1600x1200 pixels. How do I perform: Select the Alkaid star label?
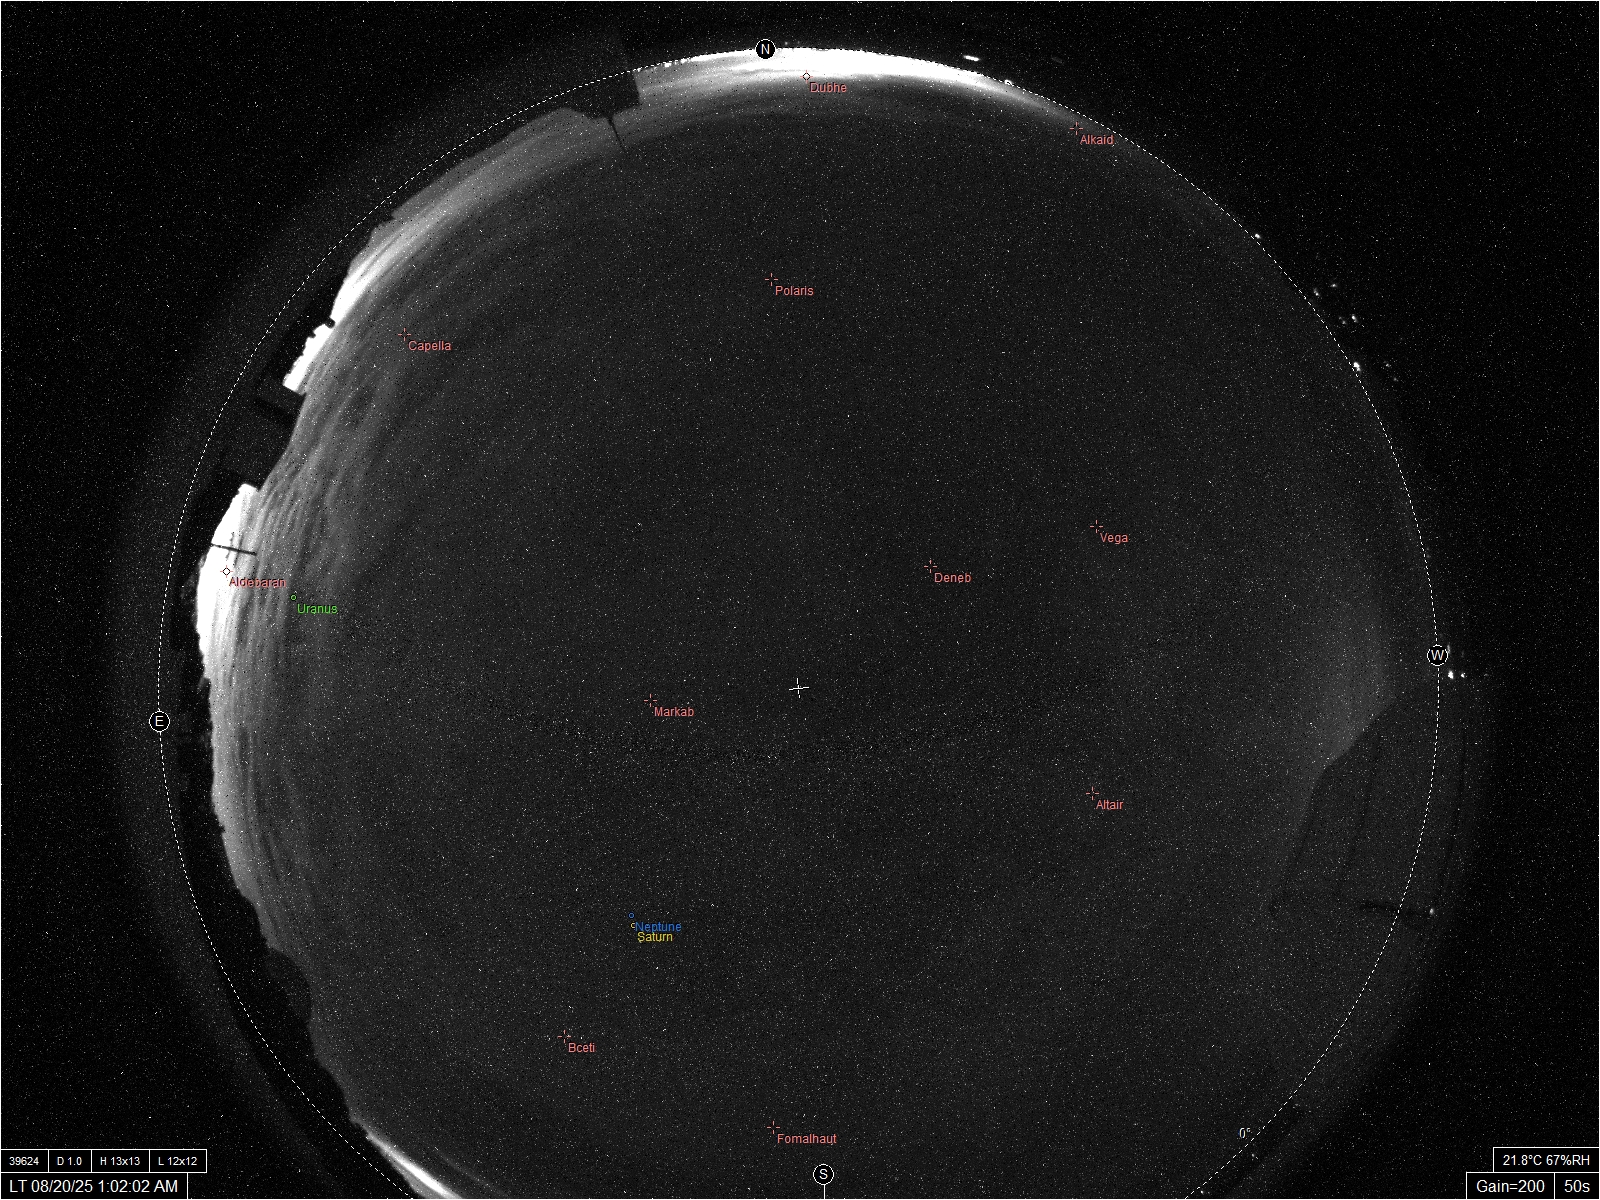pos(1096,140)
